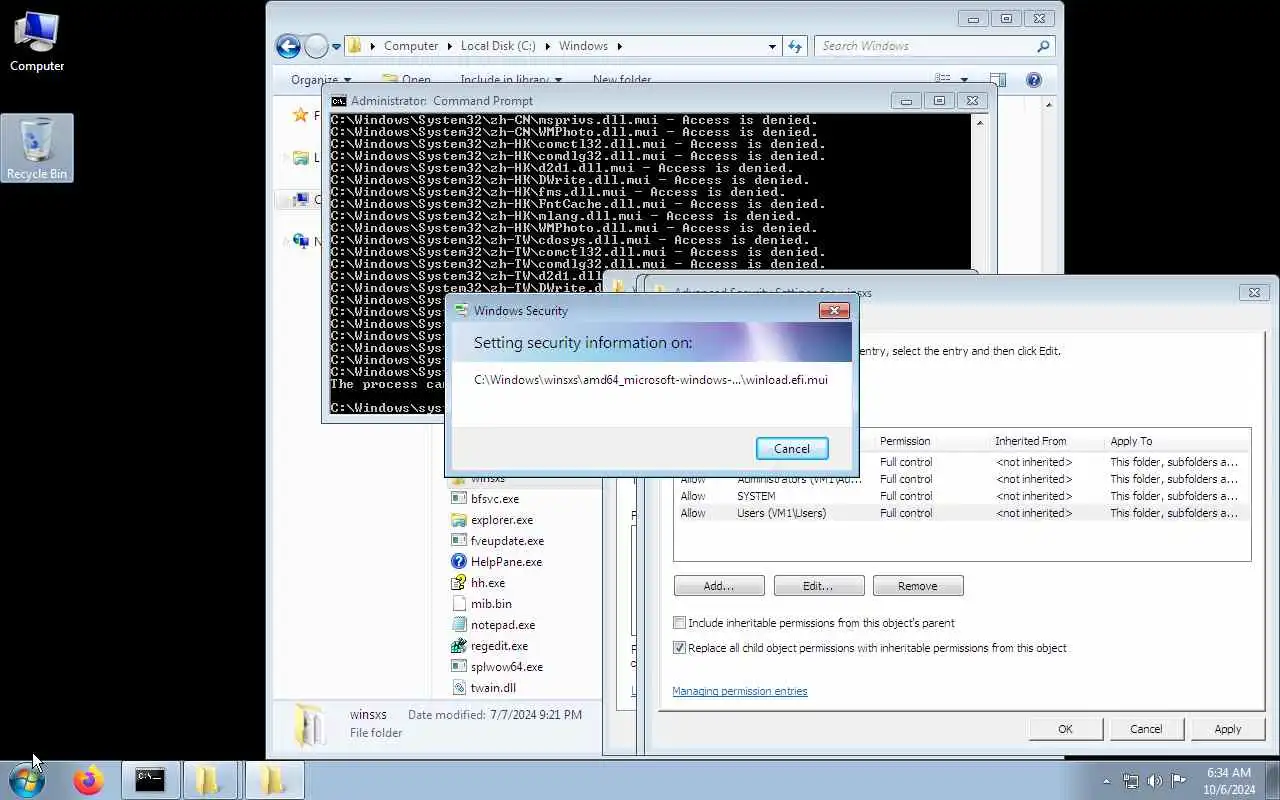Click Local Disk (C:) breadcrumb
This screenshot has height=800, width=1280.
click(x=498, y=46)
